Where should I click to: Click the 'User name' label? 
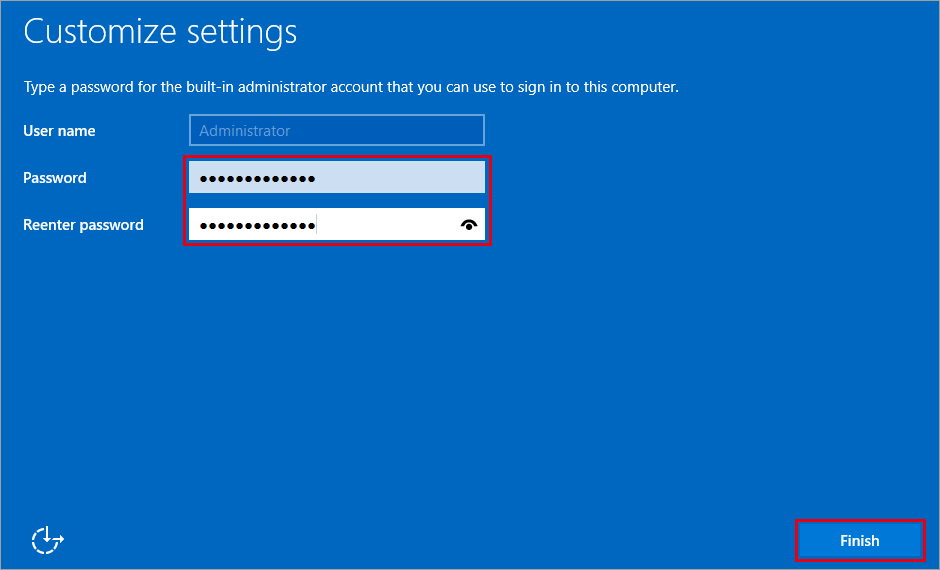(59, 131)
